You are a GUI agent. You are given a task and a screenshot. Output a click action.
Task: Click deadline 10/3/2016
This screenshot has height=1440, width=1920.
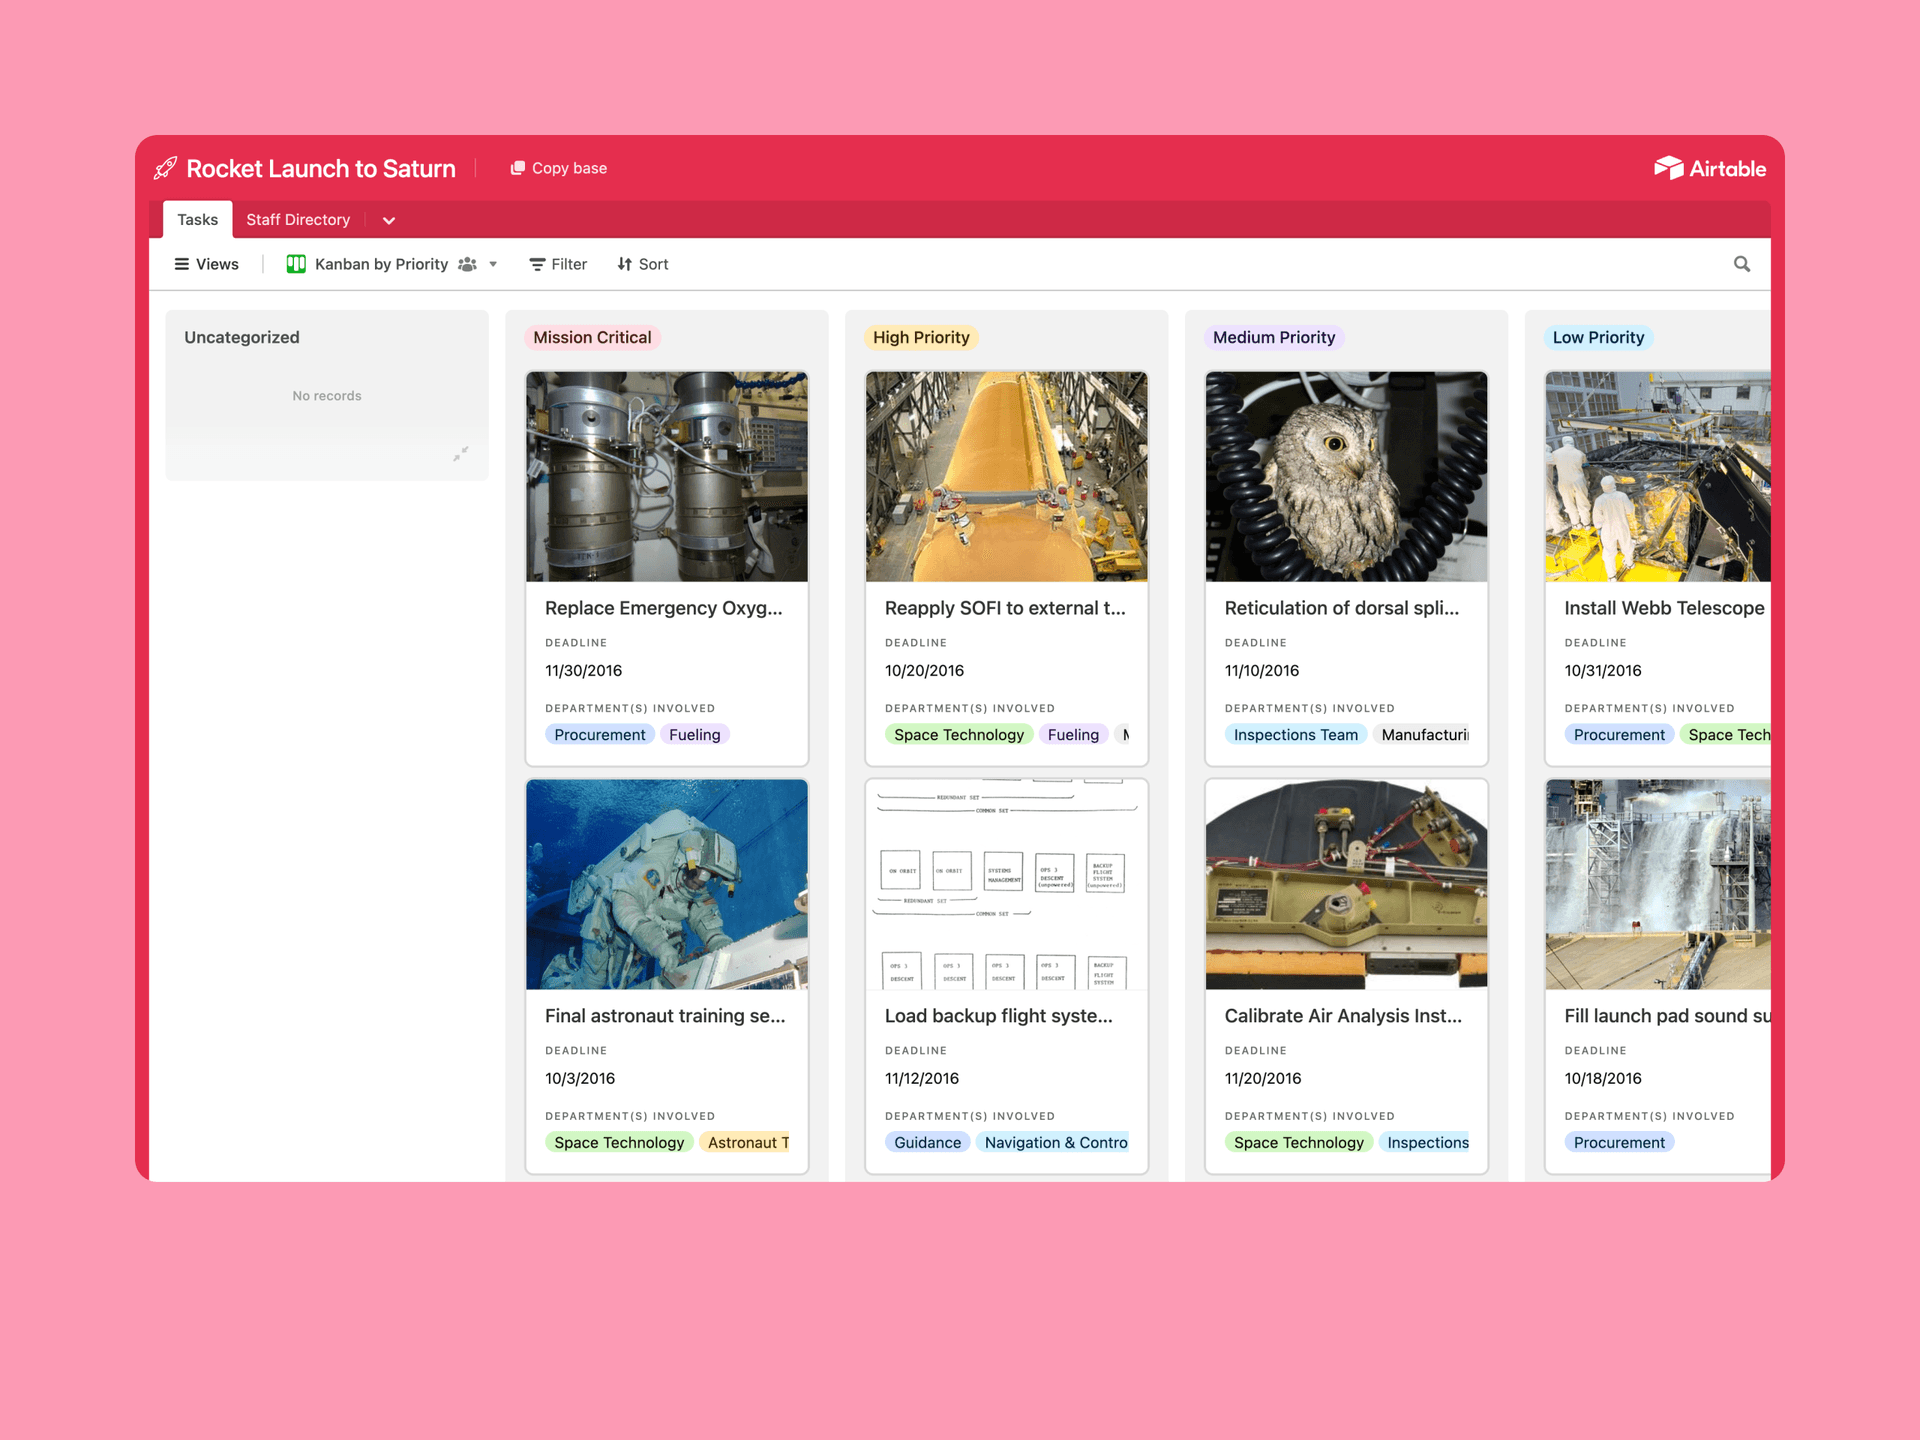tap(580, 1079)
